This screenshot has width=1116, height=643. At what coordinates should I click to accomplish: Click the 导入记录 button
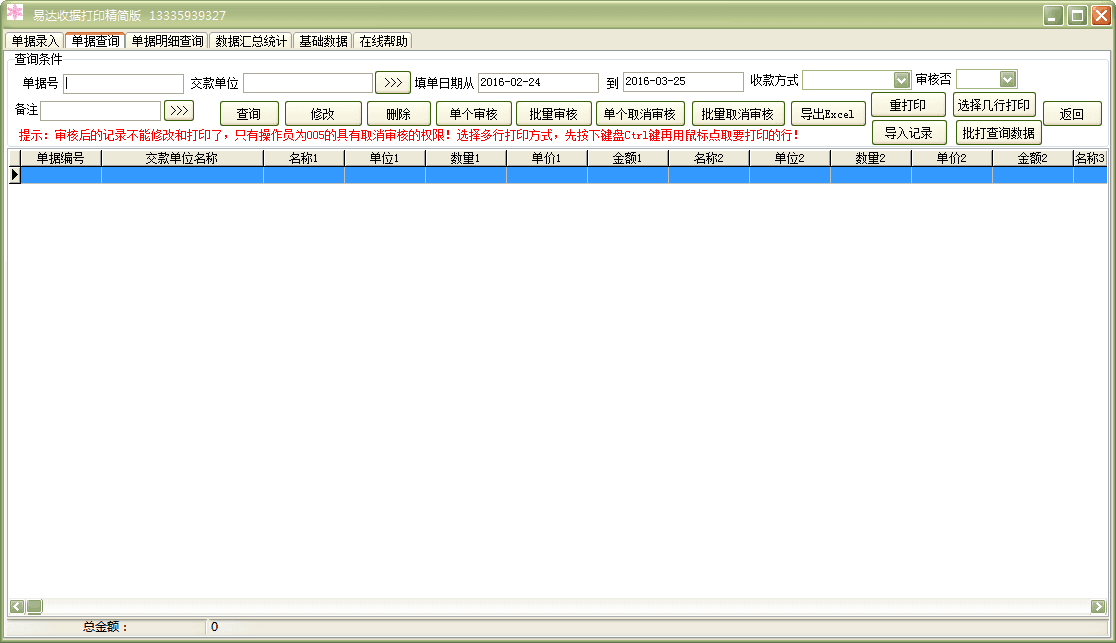coord(908,133)
